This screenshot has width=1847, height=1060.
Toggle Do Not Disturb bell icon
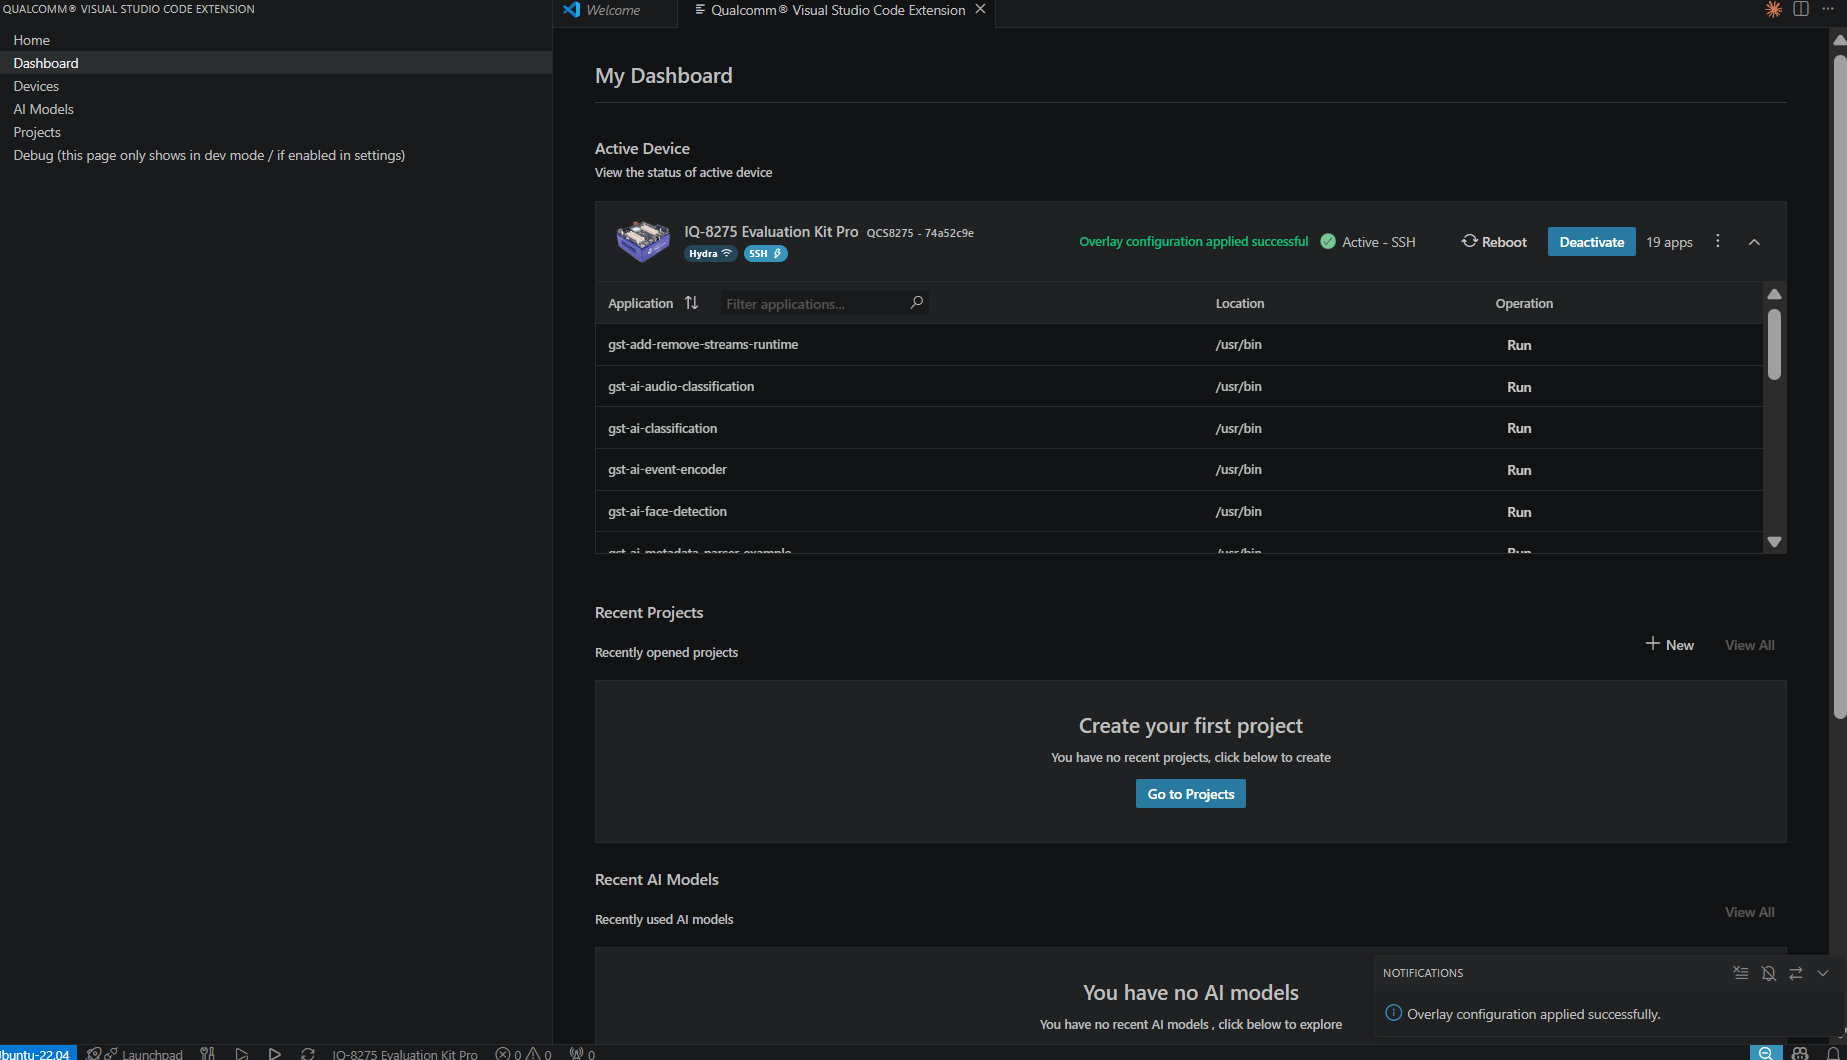coord(1768,973)
